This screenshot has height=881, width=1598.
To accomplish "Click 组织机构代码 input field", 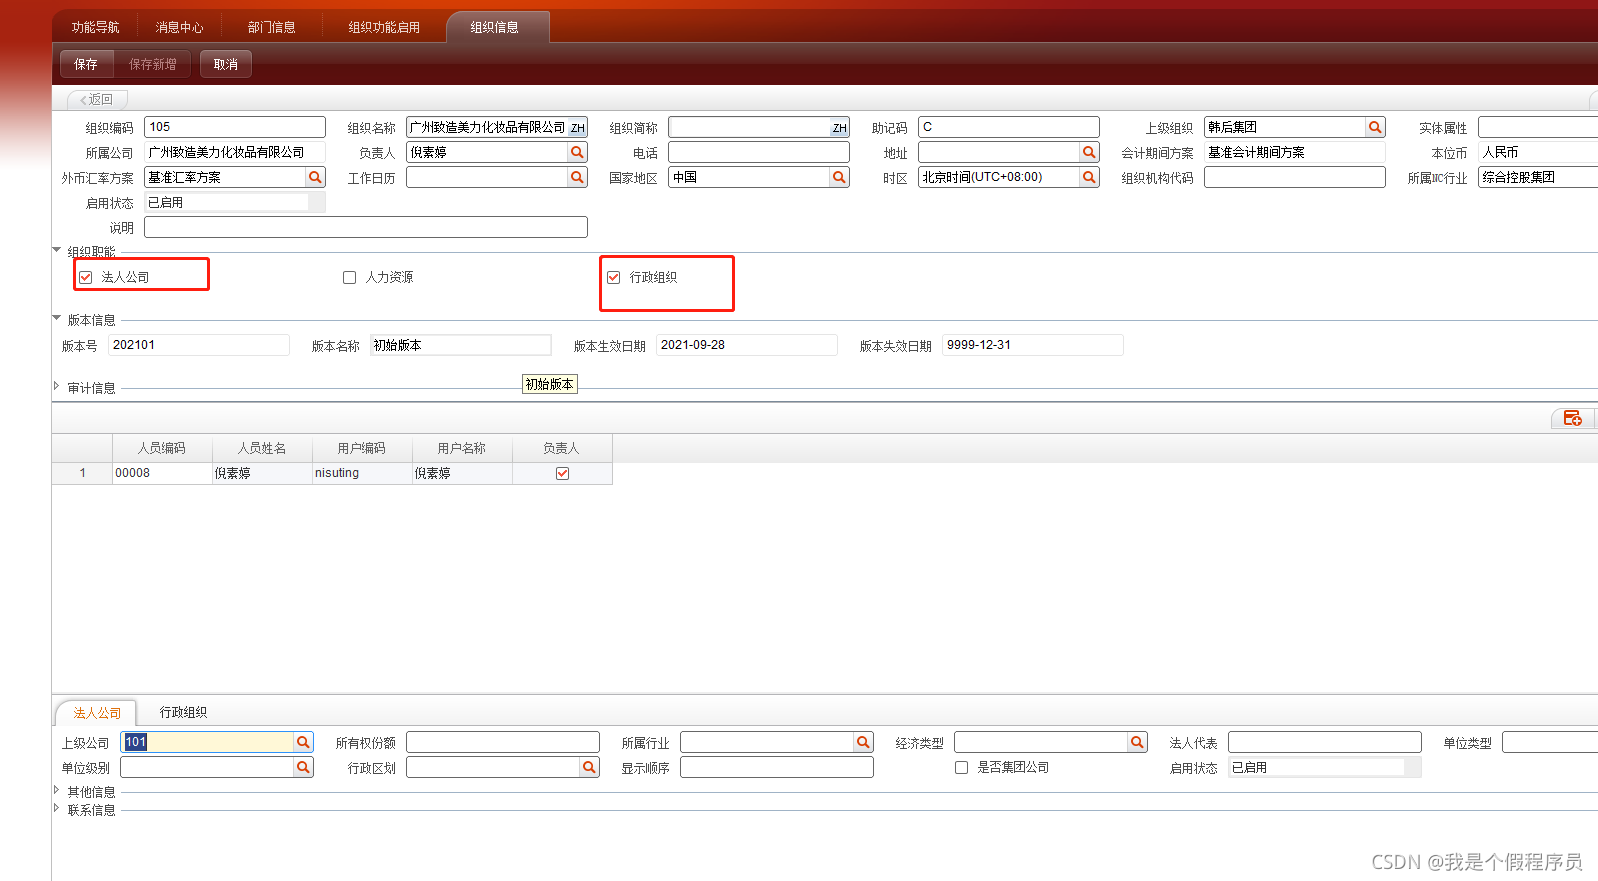I will tap(1295, 177).
